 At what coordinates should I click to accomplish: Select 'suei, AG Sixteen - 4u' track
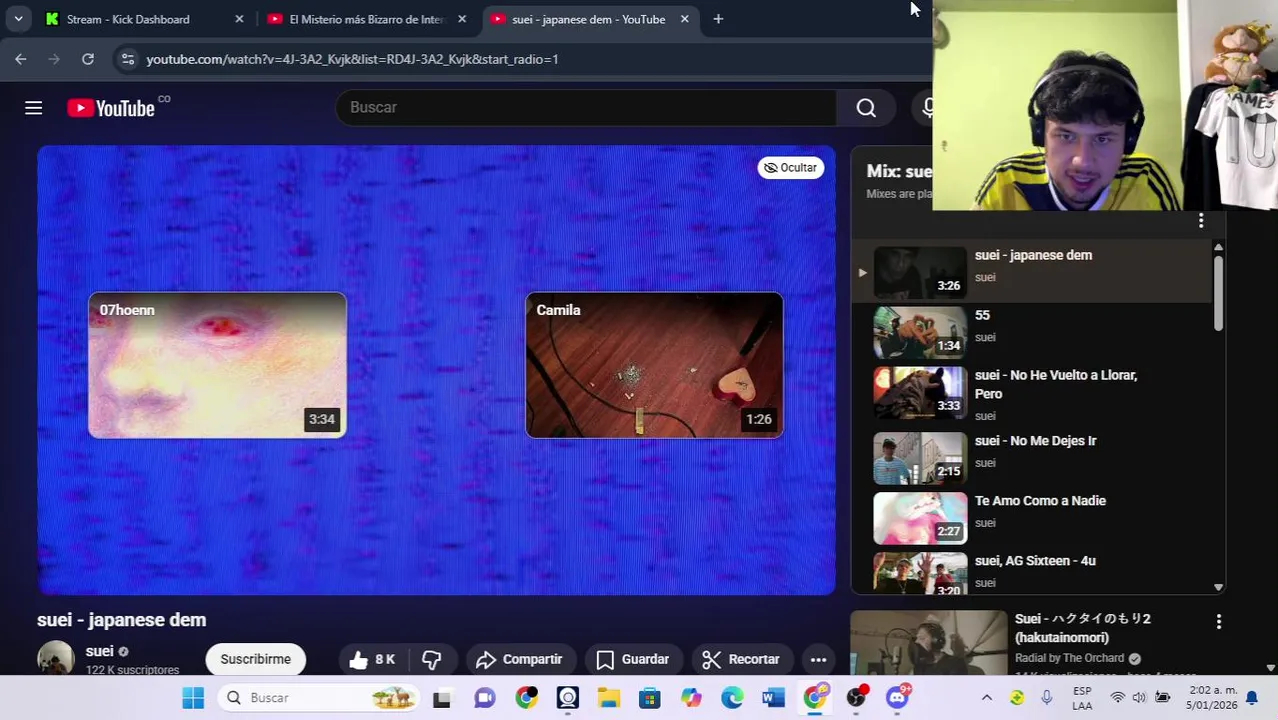coord(1032,572)
